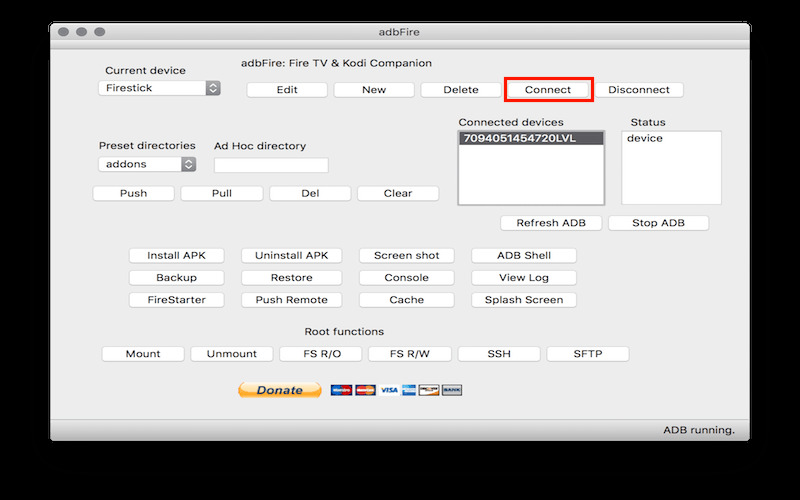Click the FireStarter button

(x=177, y=300)
